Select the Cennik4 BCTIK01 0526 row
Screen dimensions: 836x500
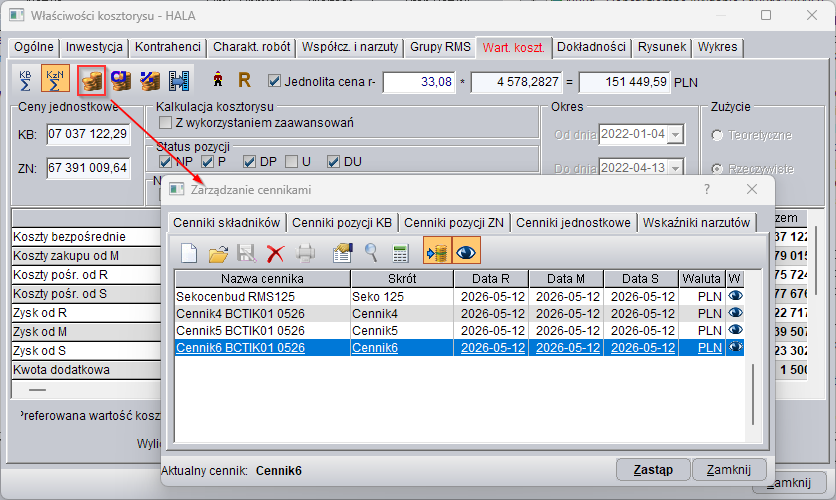(460, 313)
